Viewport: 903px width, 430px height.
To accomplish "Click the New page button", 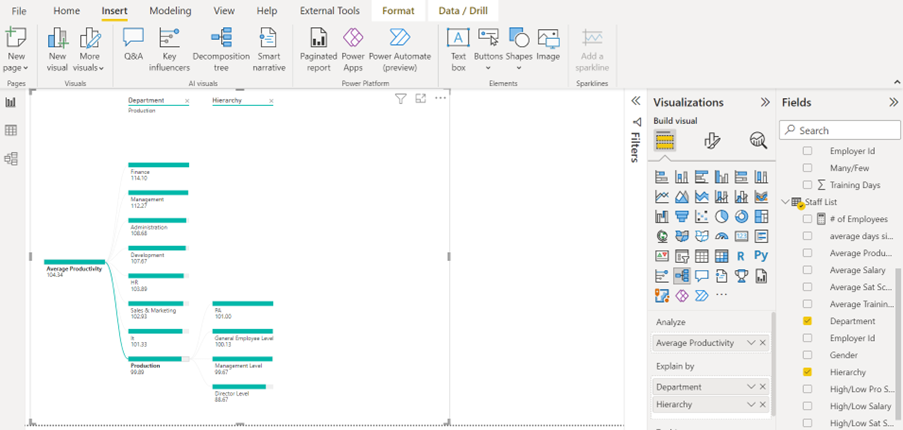I will 16,45.
